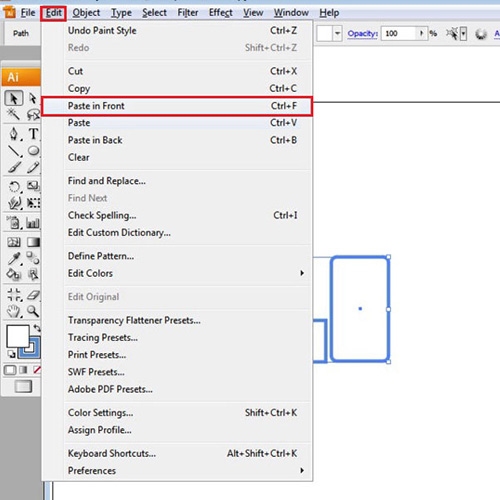This screenshot has width=500, height=500.
Task: Click the swap fill and stroke arrow
Action: (37, 328)
